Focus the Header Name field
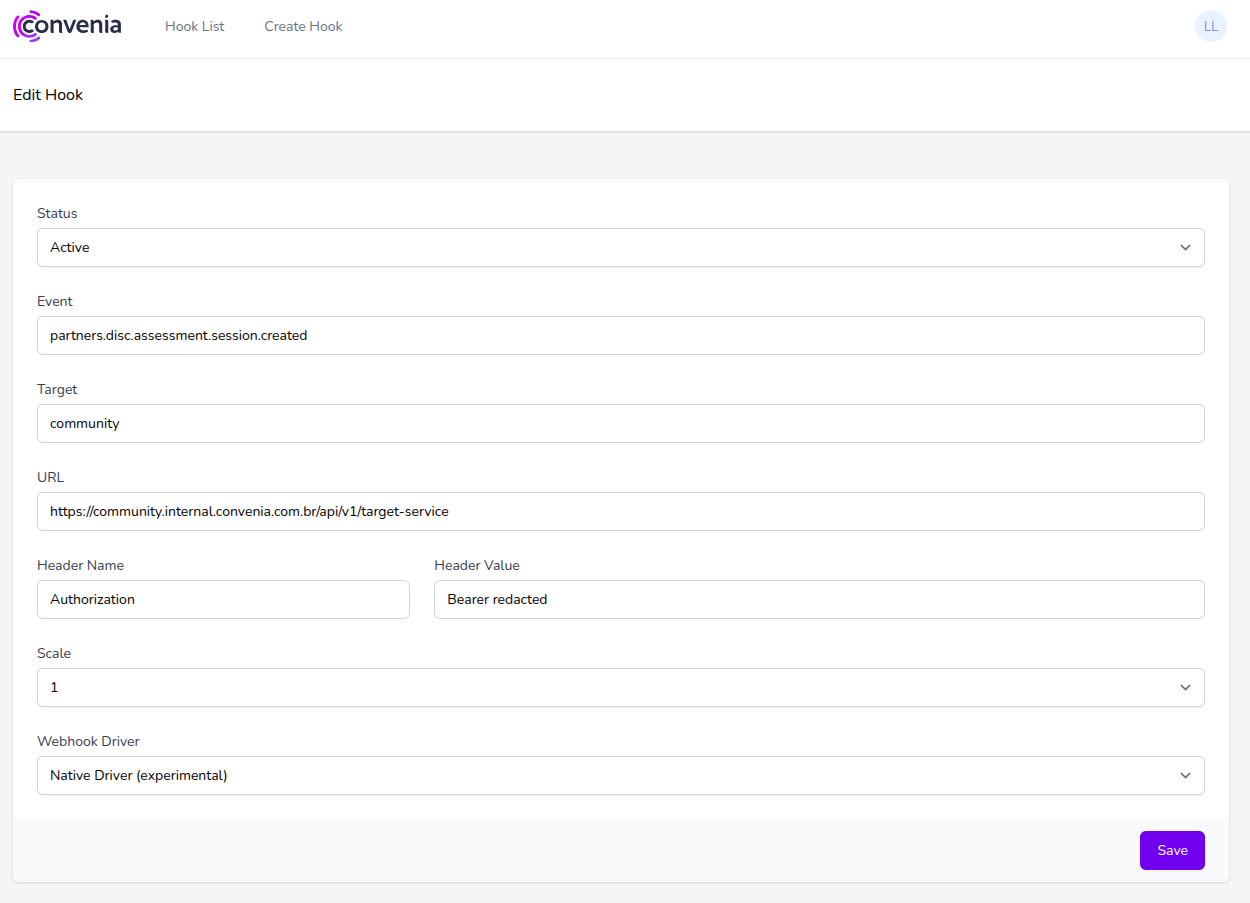 pos(223,599)
